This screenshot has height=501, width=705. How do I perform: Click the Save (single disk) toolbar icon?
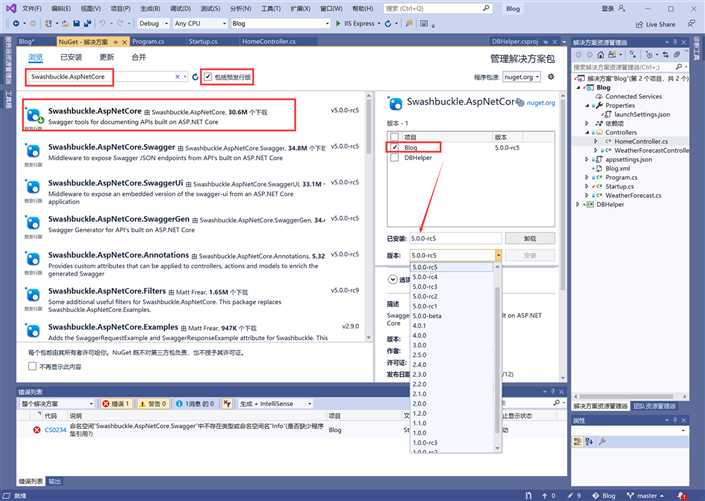(76, 23)
